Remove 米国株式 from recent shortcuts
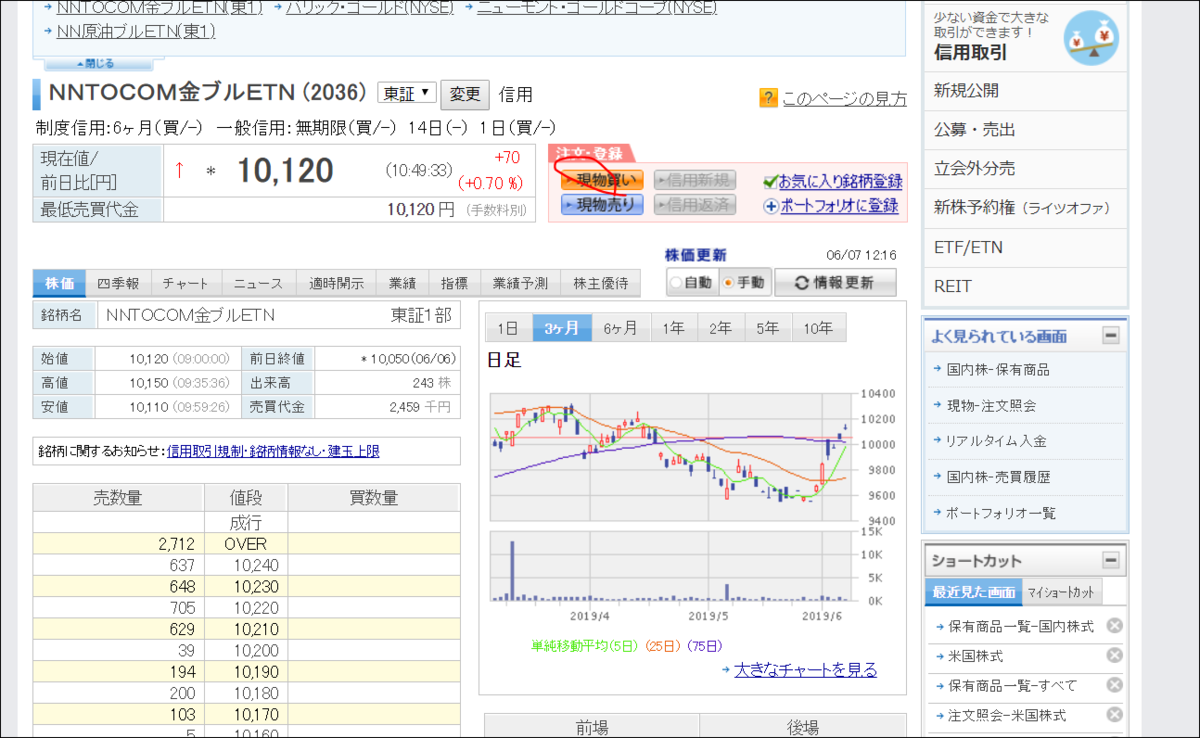Image resolution: width=1200 pixels, height=738 pixels. click(1114, 656)
